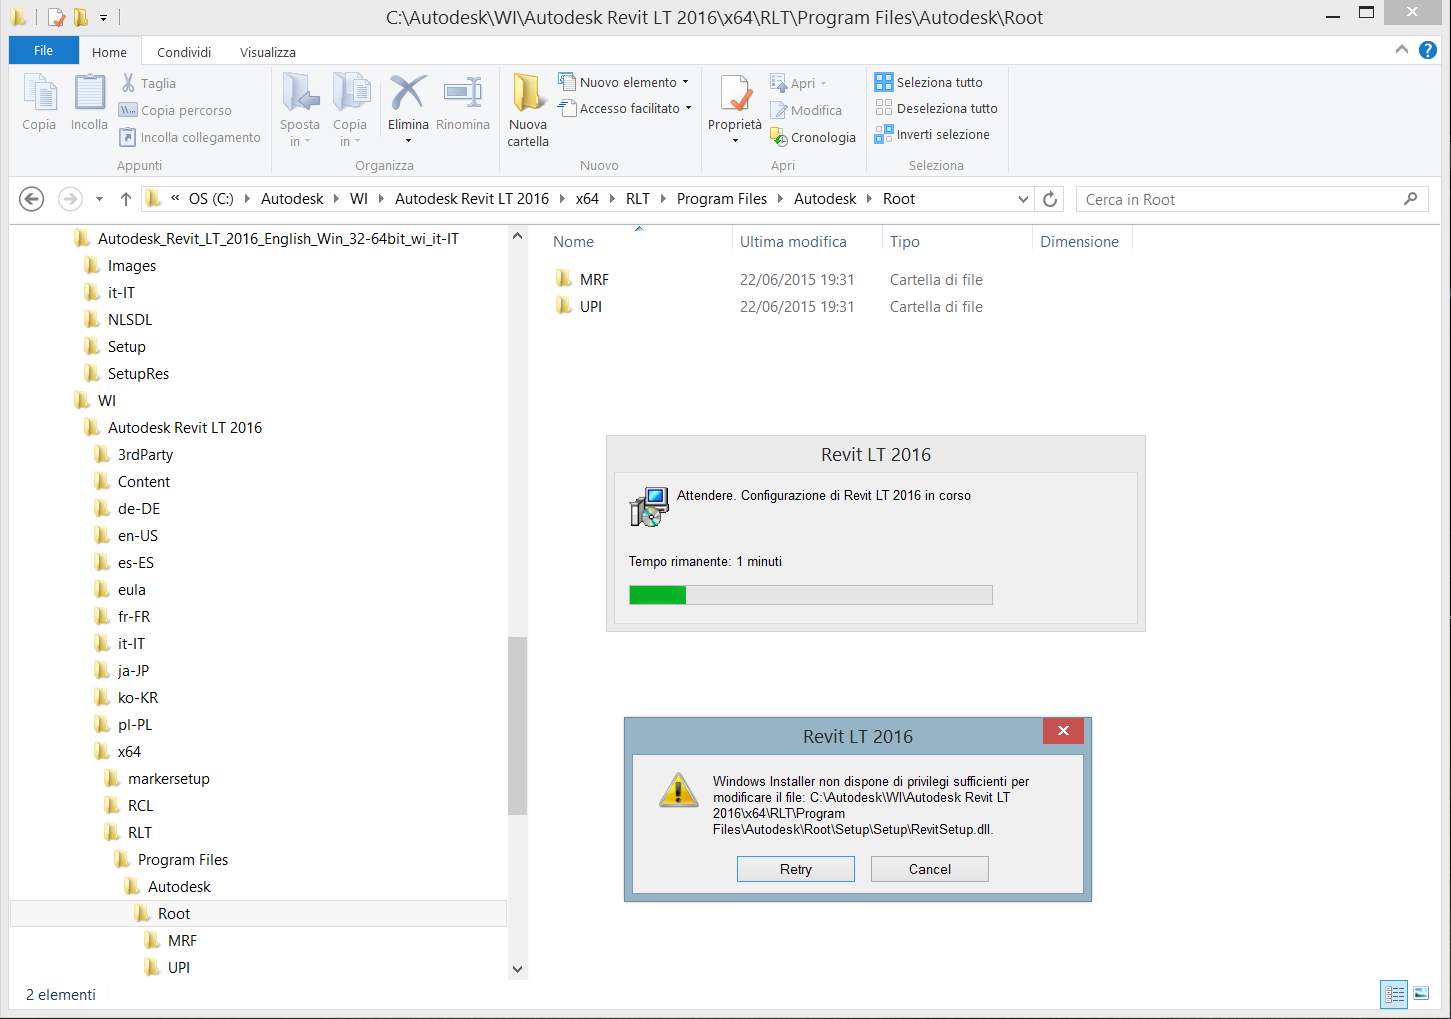Image resolution: width=1451 pixels, height=1019 pixels.
Task: Click the folder tree vertical scrollbar thumb
Action: pos(517,726)
